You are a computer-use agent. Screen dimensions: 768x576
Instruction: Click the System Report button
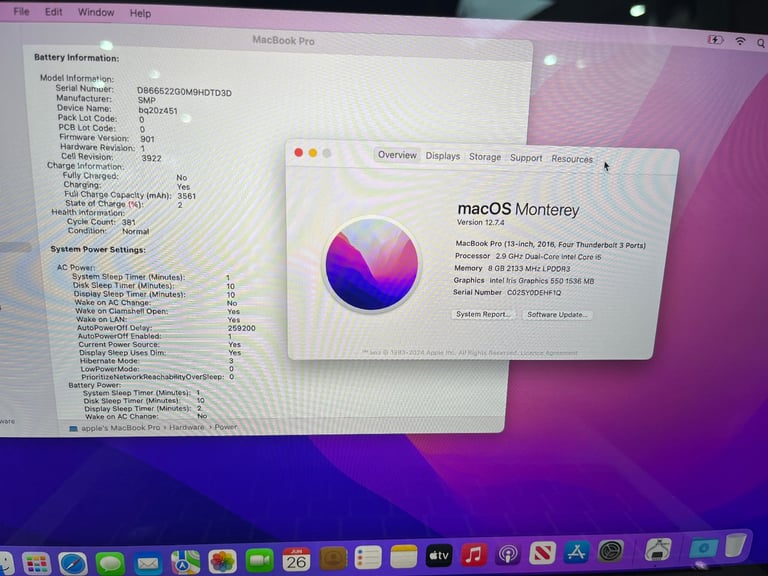(482, 314)
